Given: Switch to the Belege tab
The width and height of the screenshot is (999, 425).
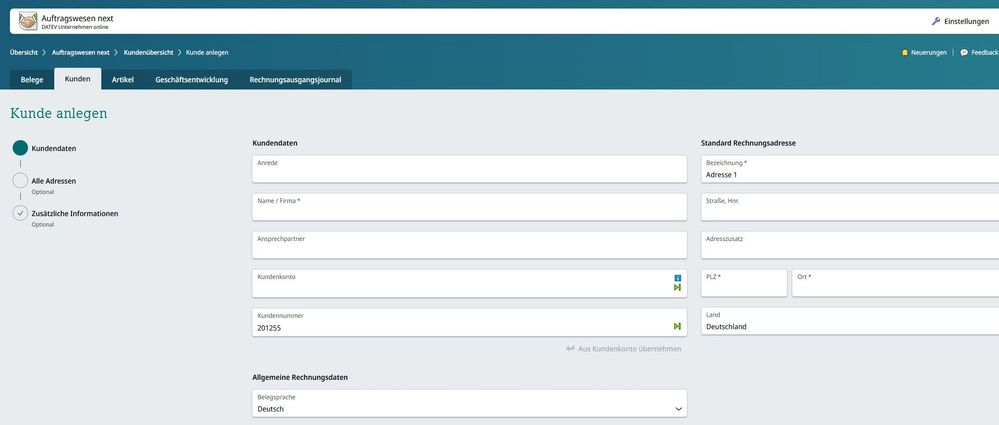Looking at the screenshot, I should point(32,79).
